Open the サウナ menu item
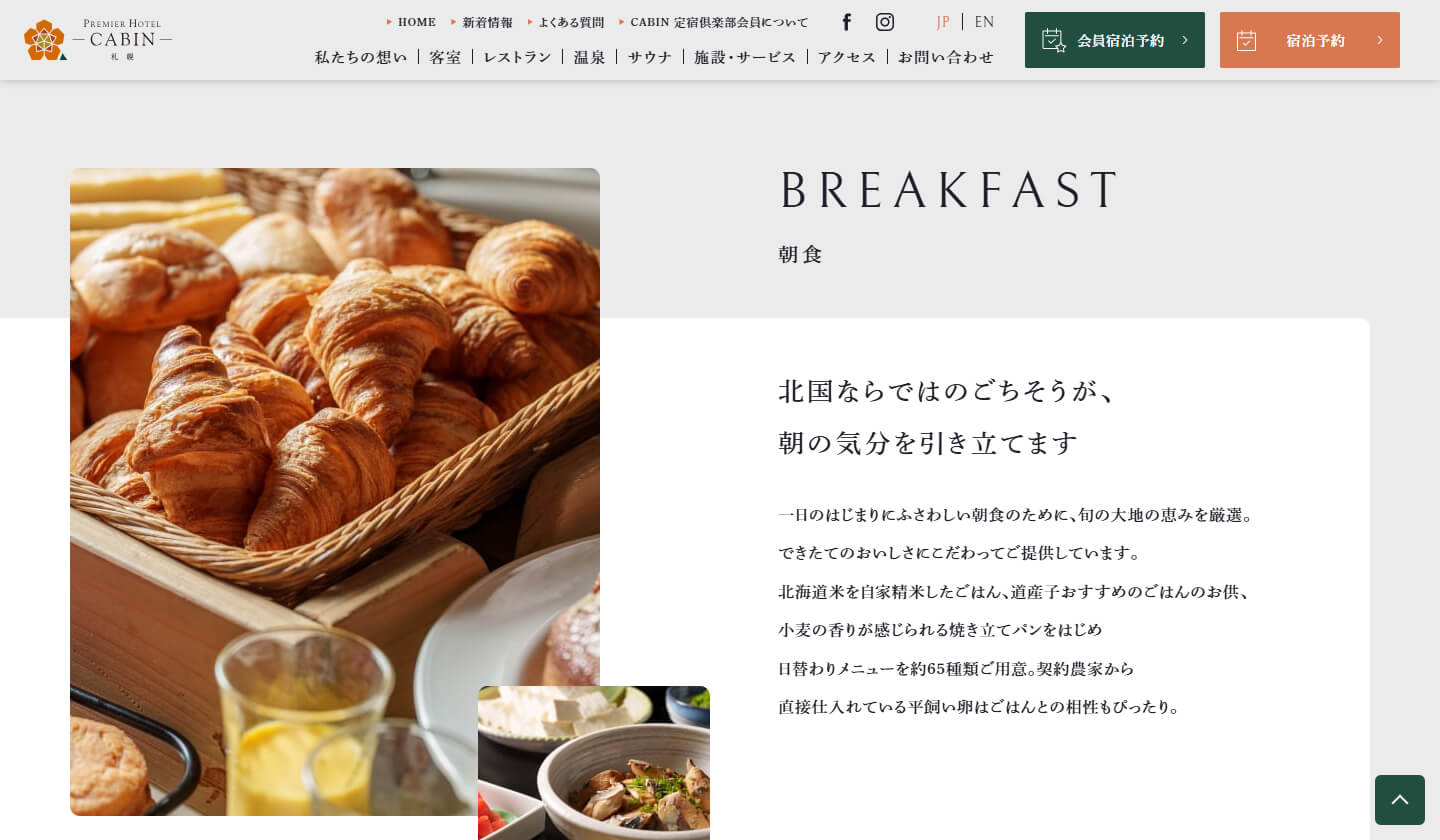The image size is (1440, 840). tap(650, 57)
